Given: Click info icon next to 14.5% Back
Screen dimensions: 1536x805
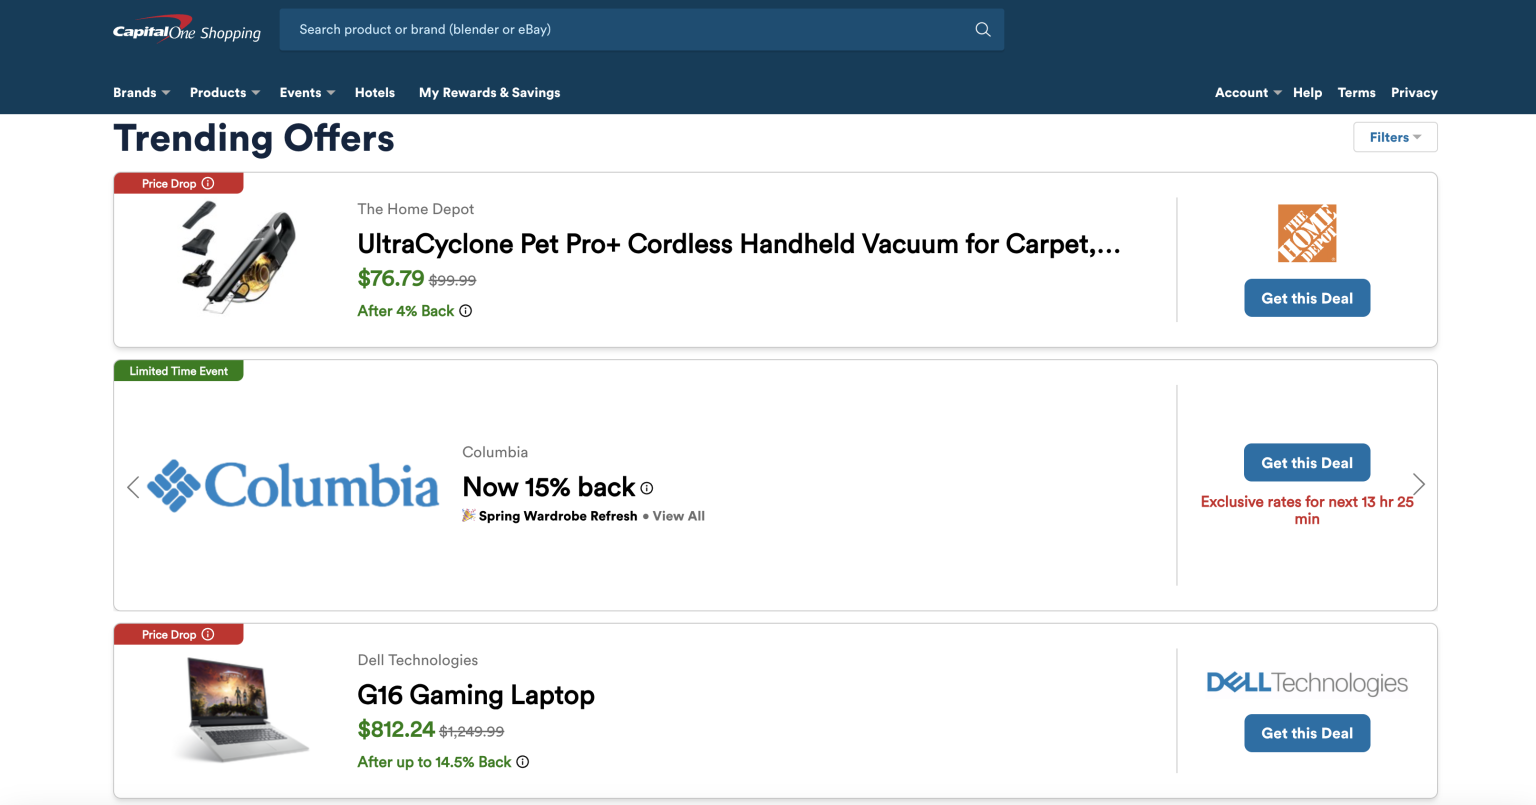Looking at the screenshot, I should click(x=522, y=762).
